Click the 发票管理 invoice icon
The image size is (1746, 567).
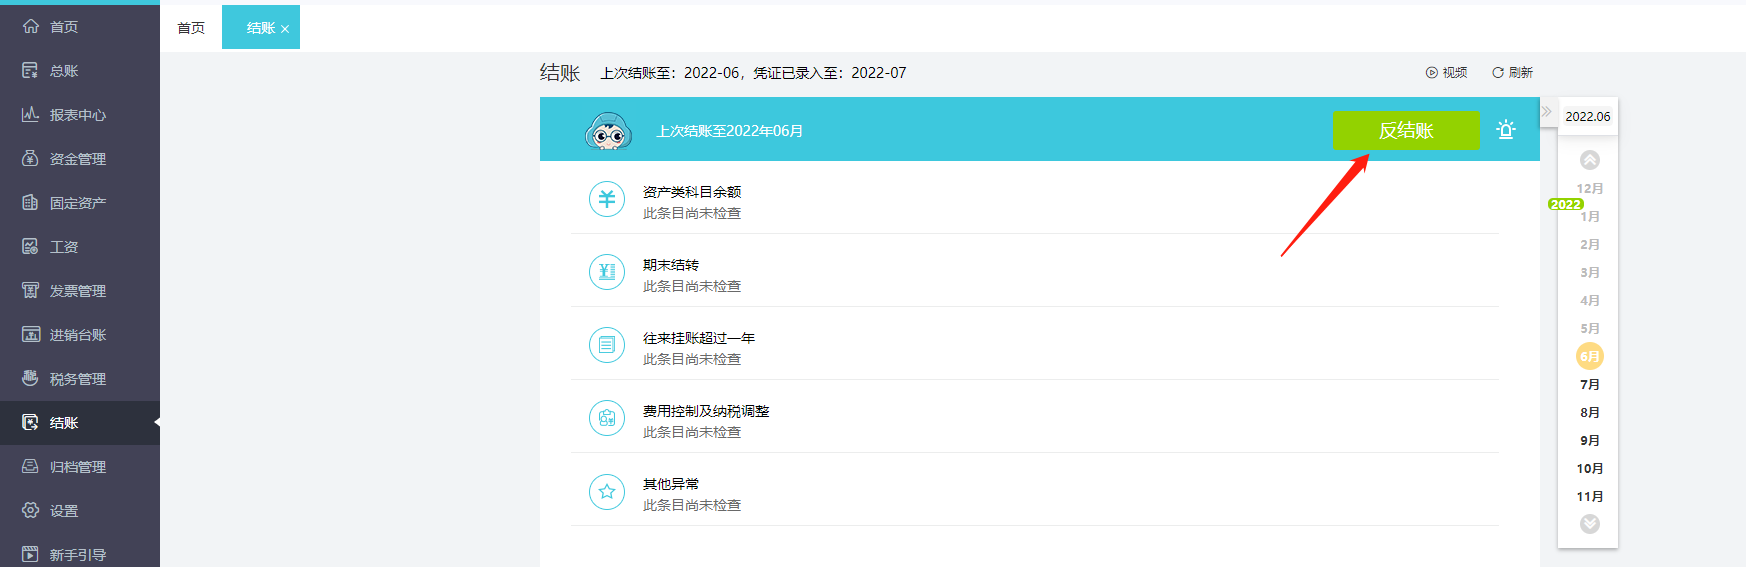(x=30, y=291)
